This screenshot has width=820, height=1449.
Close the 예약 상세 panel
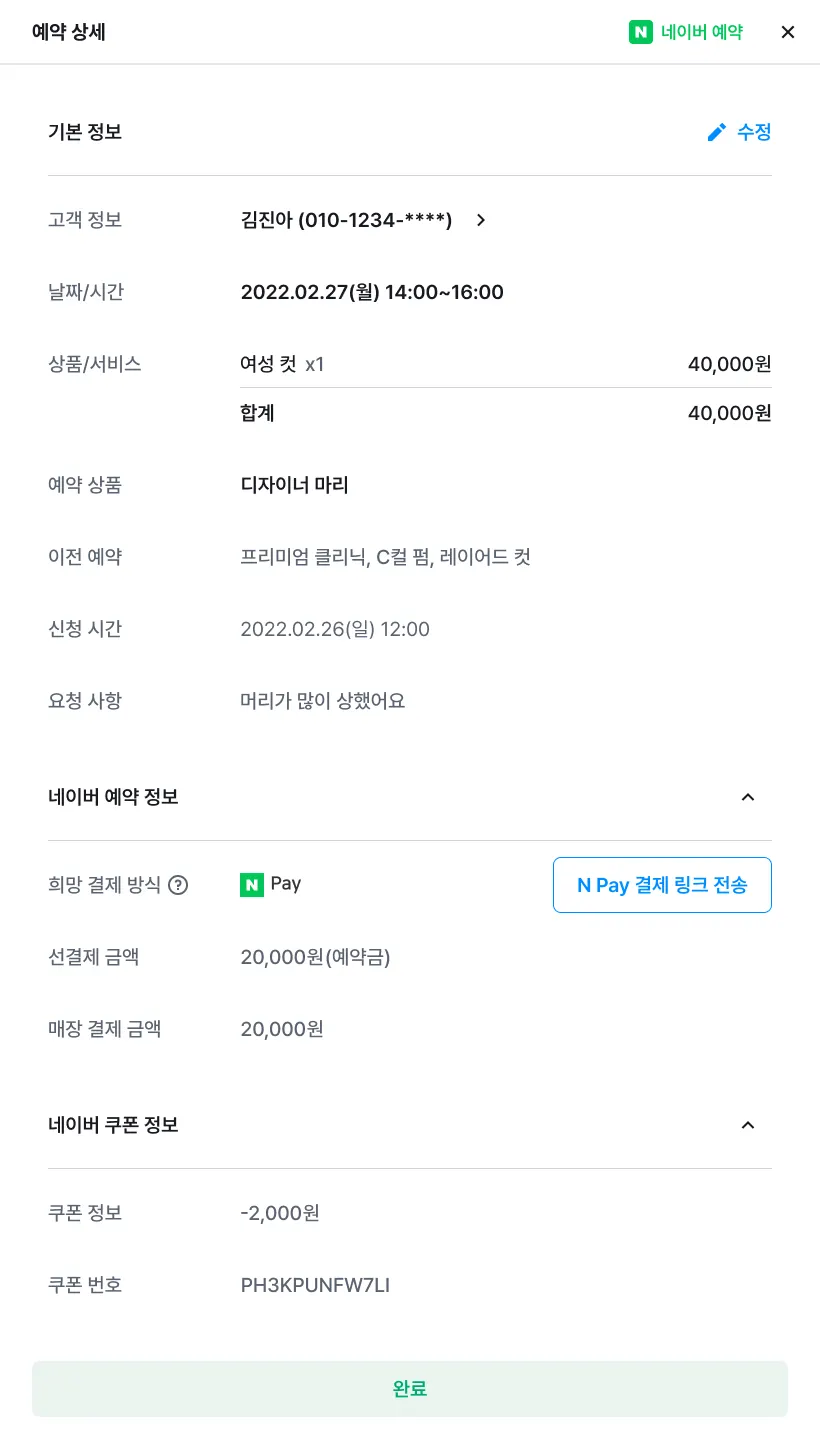coord(788,32)
